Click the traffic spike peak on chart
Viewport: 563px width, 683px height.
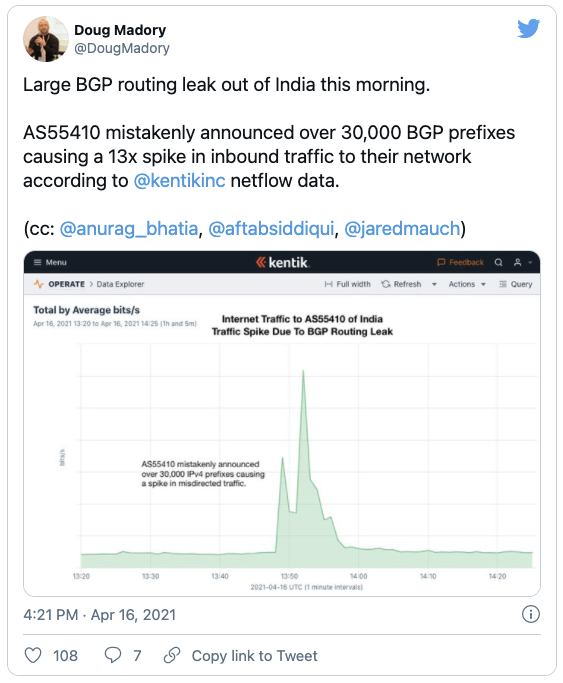303,371
